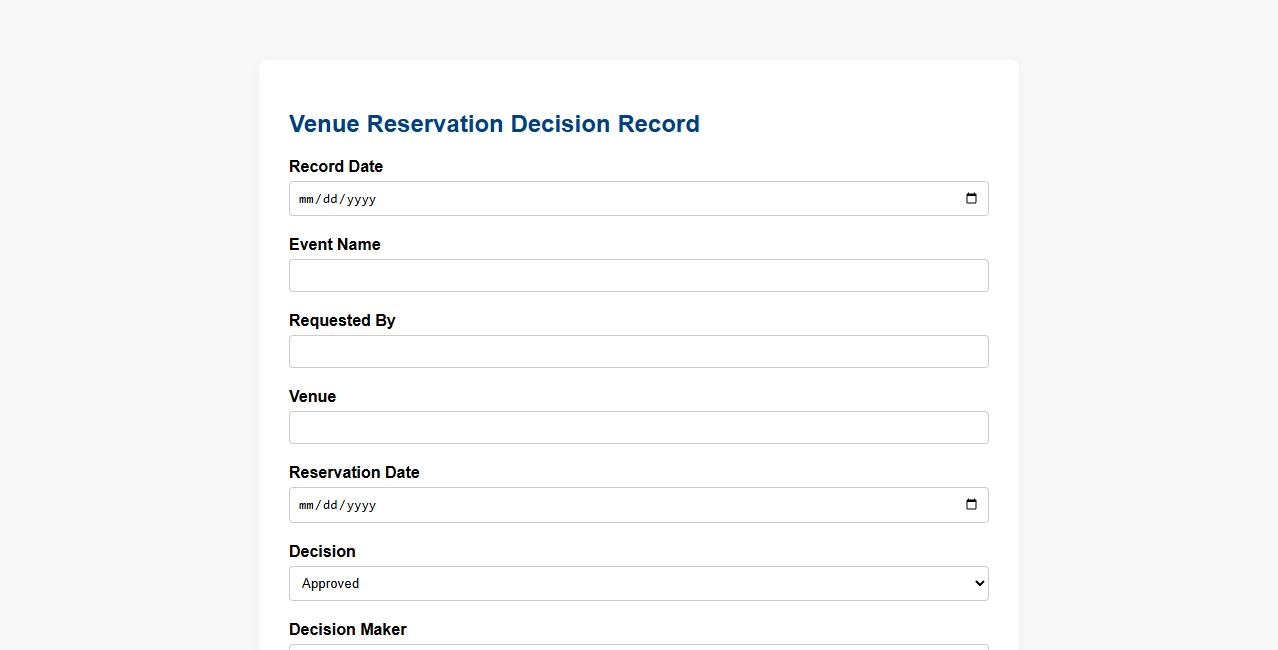Select the day segment in Record Date
Viewport: 1278px width, 650px height.
330,199
